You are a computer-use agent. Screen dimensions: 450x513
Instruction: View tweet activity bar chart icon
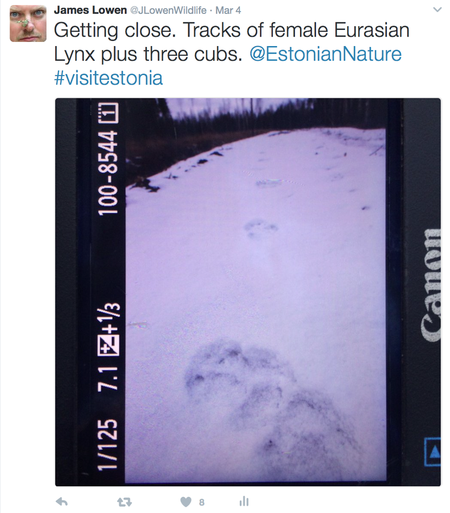[244, 501]
